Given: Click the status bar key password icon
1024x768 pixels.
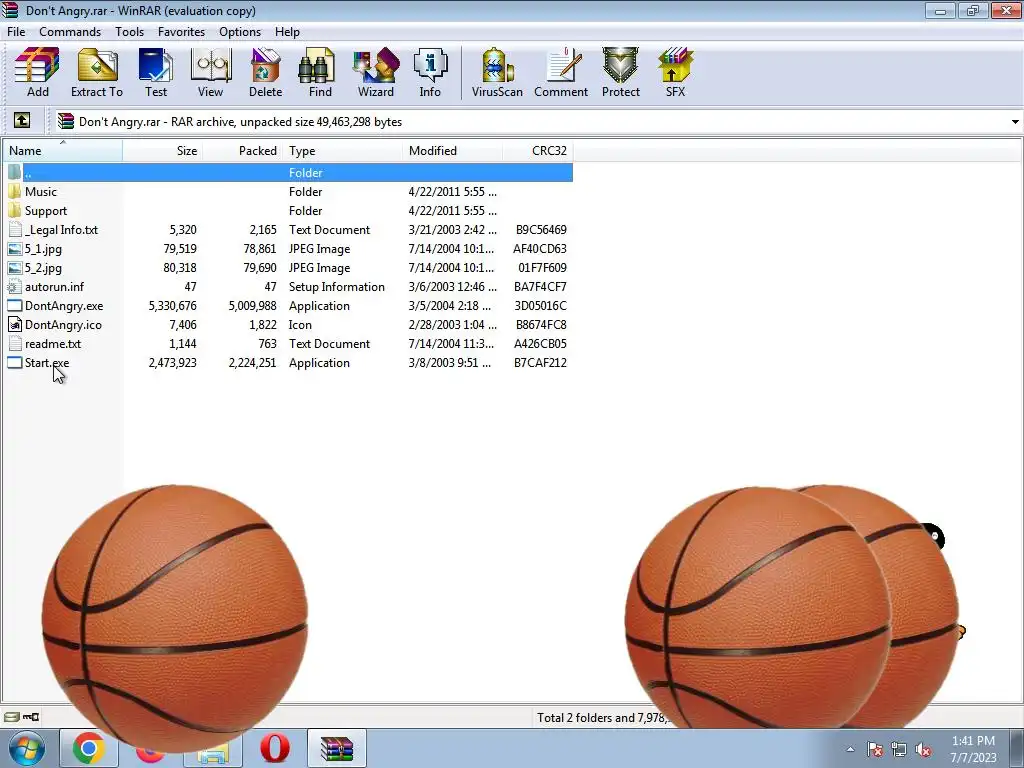Looking at the screenshot, I should (x=31, y=716).
